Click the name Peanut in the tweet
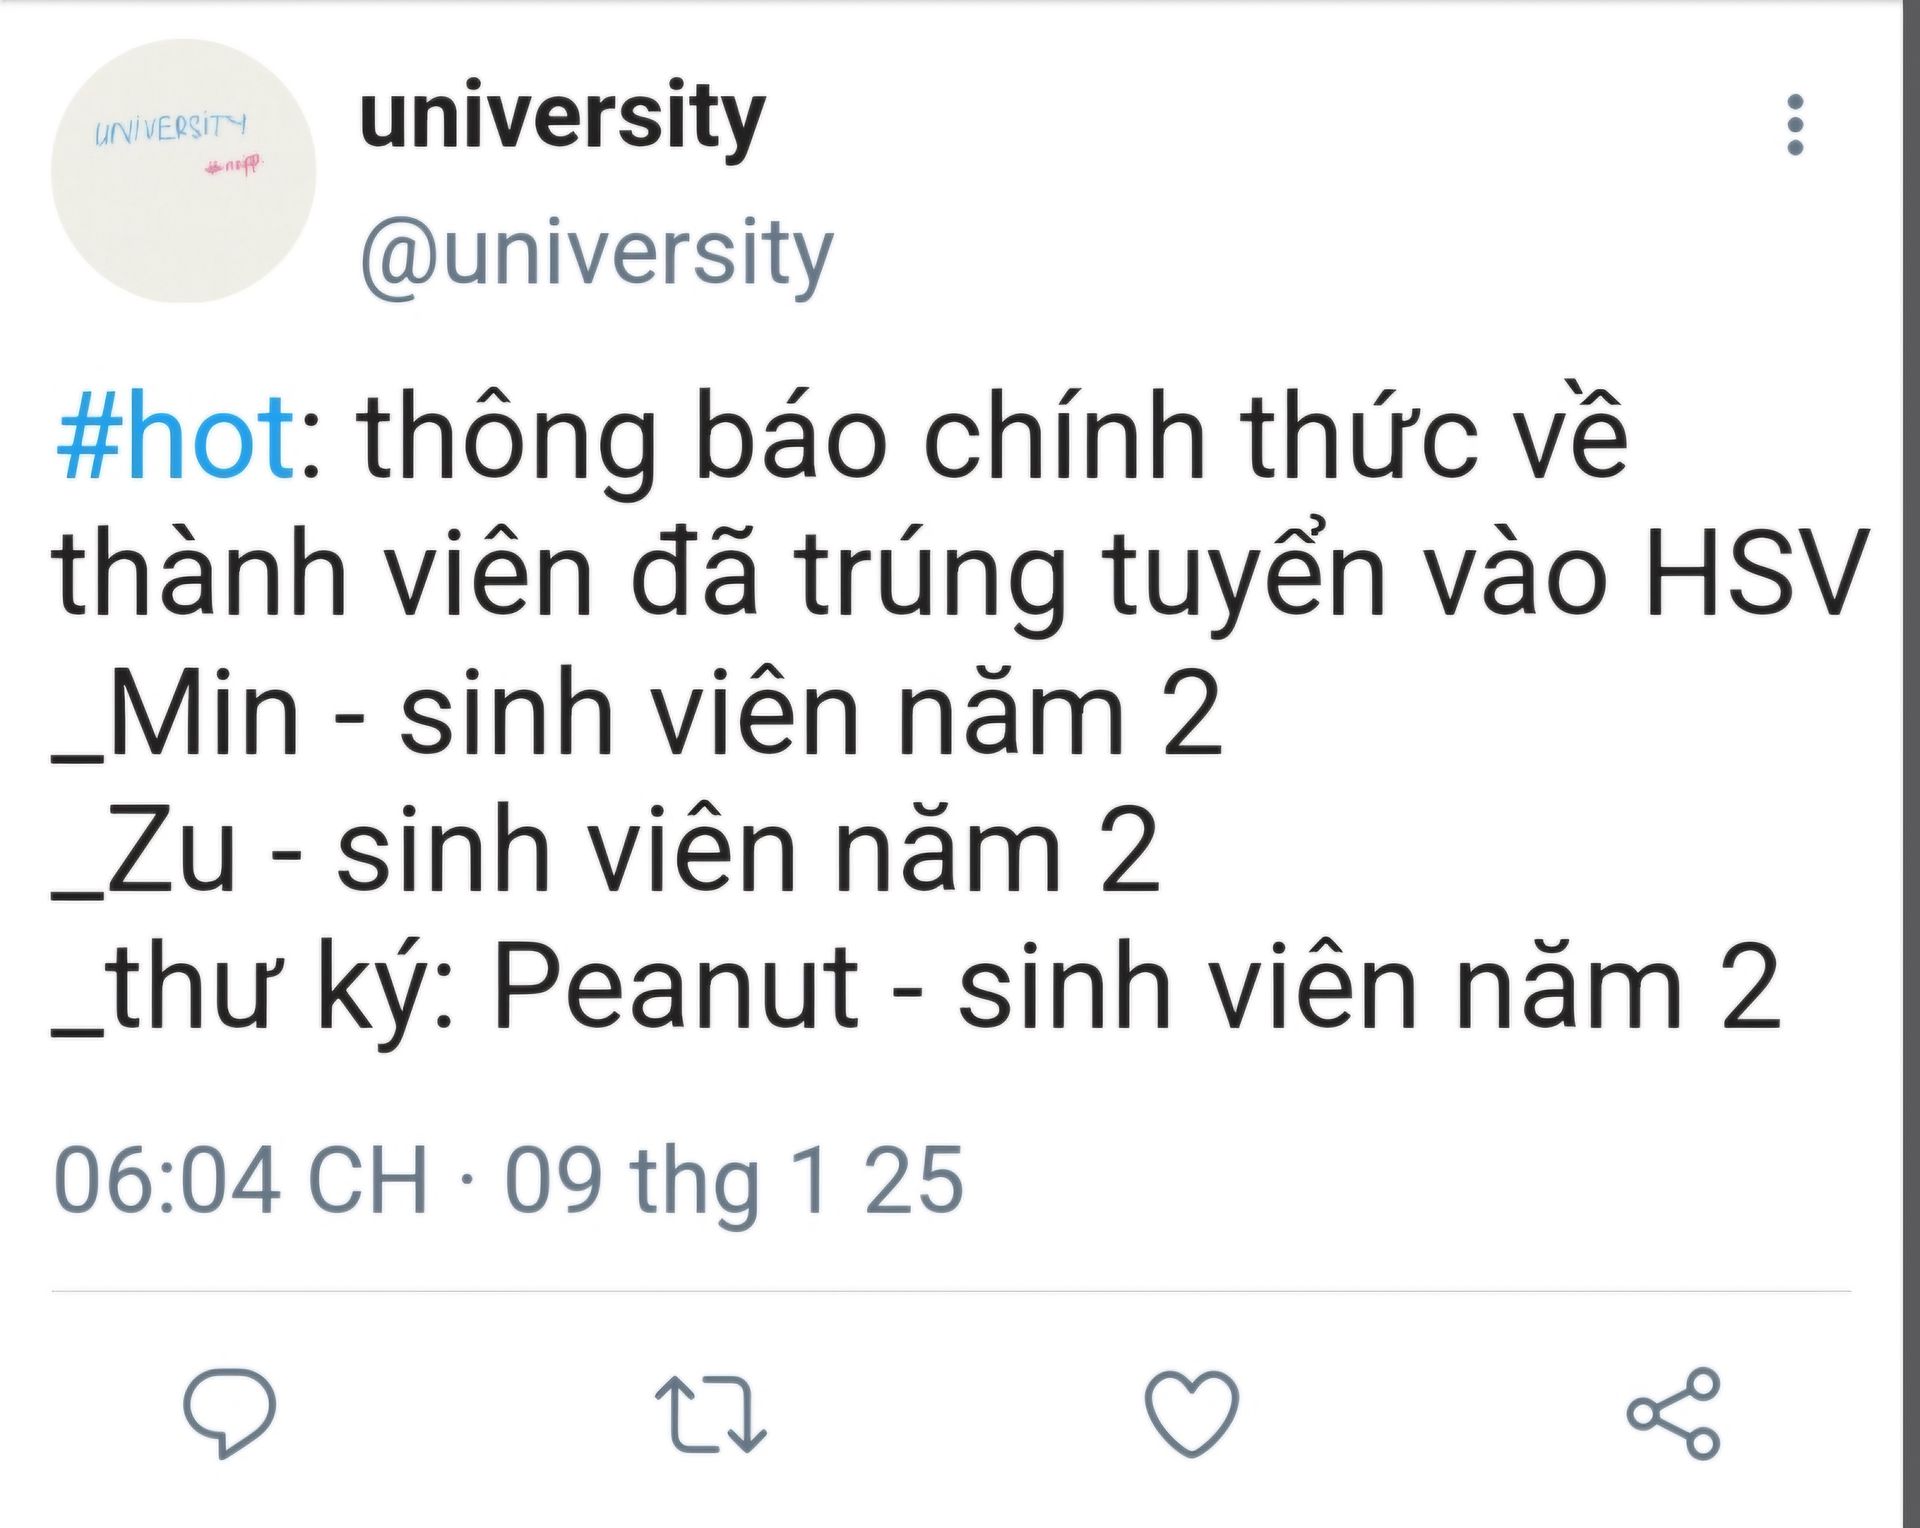Image resolution: width=1920 pixels, height=1528 pixels. (677, 986)
